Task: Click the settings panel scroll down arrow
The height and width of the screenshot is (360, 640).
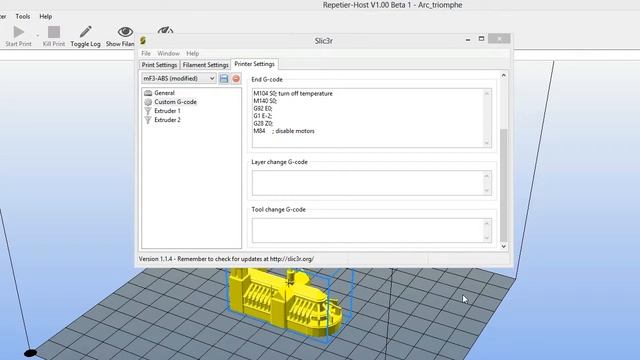Action: click(503, 246)
